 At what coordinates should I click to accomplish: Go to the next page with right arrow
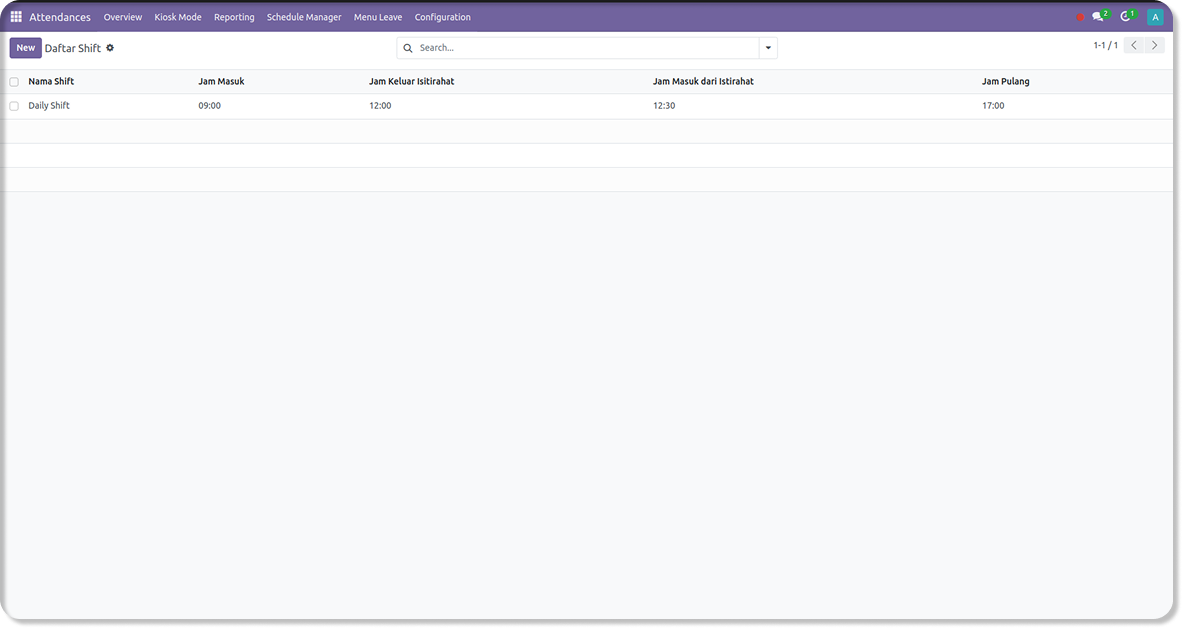point(1155,46)
